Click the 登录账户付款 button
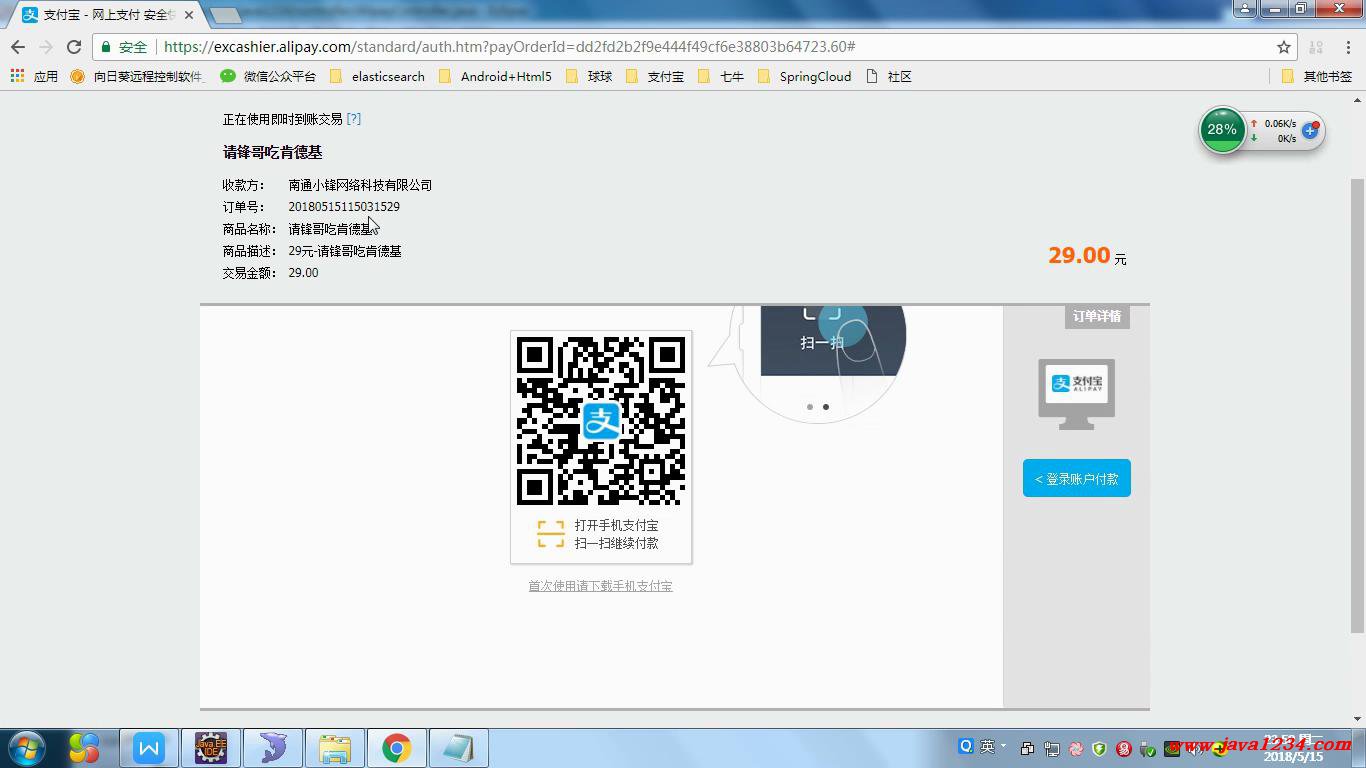The height and width of the screenshot is (768, 1366). pos(1077,479)
